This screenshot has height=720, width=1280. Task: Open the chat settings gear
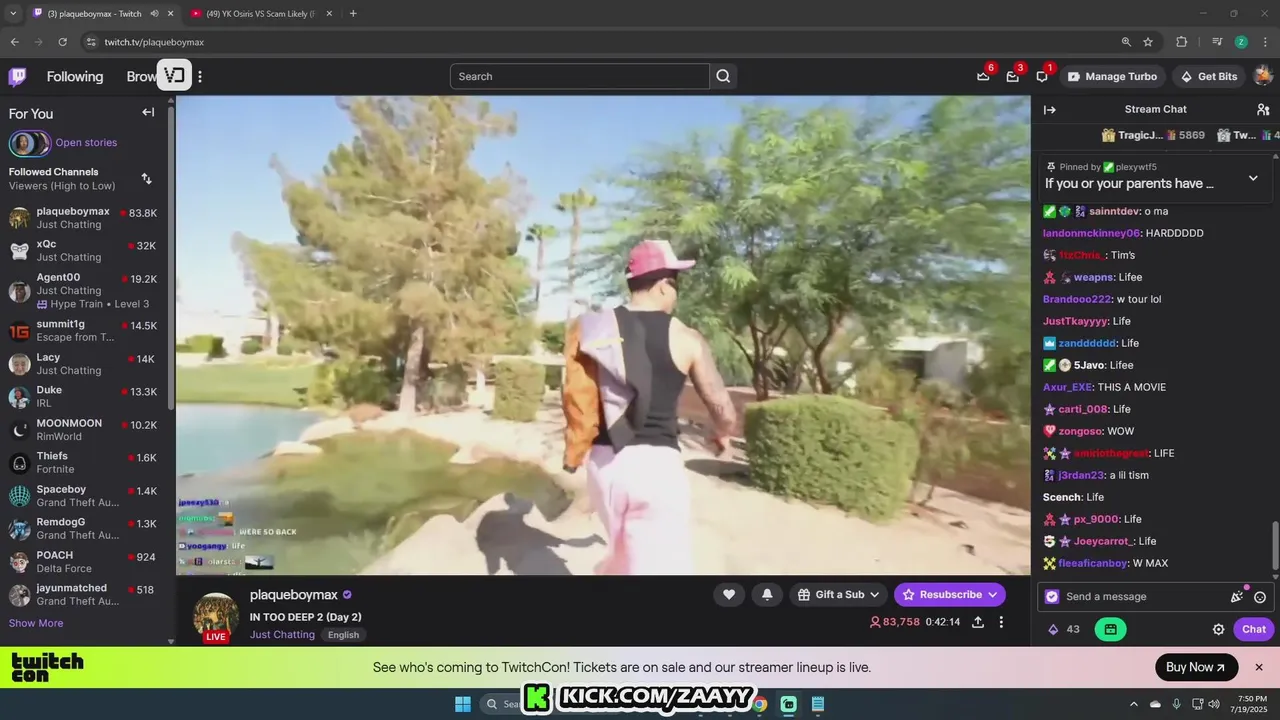pyautogui.click(x=1218, y=629)
